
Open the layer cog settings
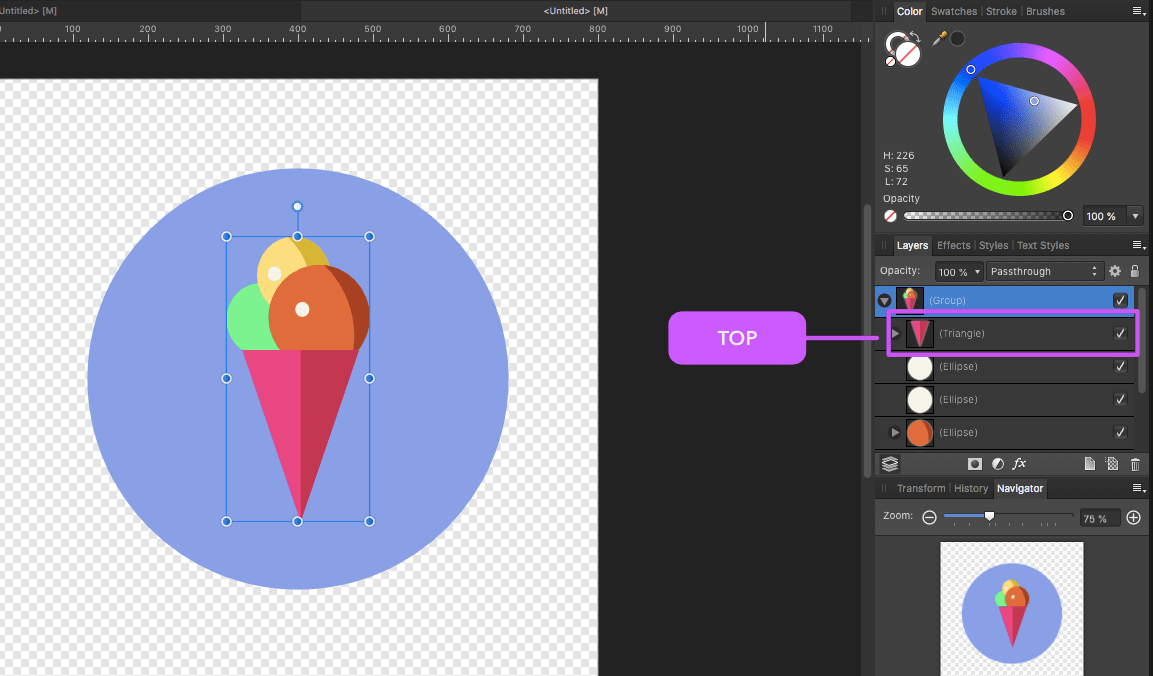pyautogui.click(x=1115, y=271)
